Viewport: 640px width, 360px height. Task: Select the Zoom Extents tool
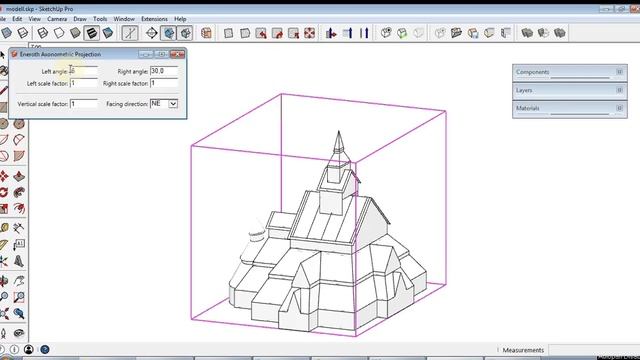click(x=4, y=313)
